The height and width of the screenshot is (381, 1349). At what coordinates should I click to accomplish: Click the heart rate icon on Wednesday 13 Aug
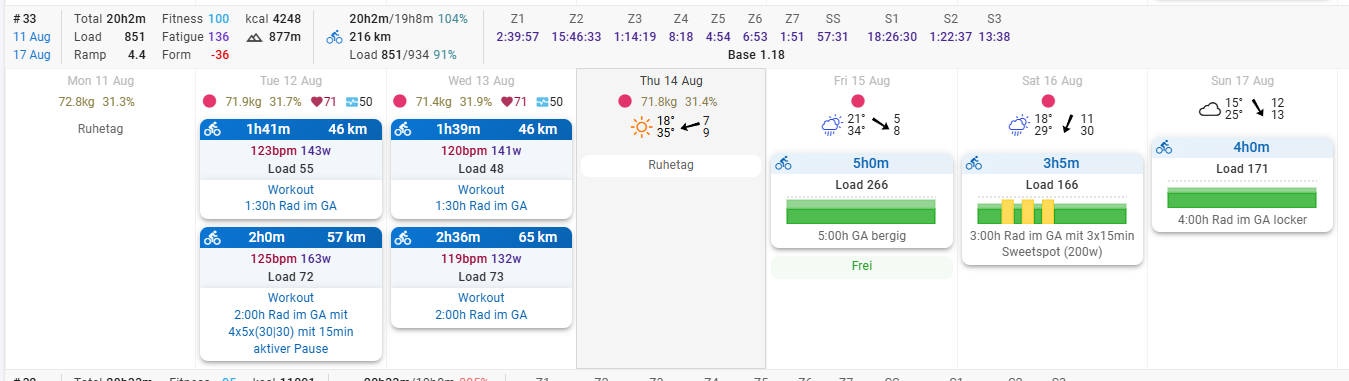coord(507,101)
